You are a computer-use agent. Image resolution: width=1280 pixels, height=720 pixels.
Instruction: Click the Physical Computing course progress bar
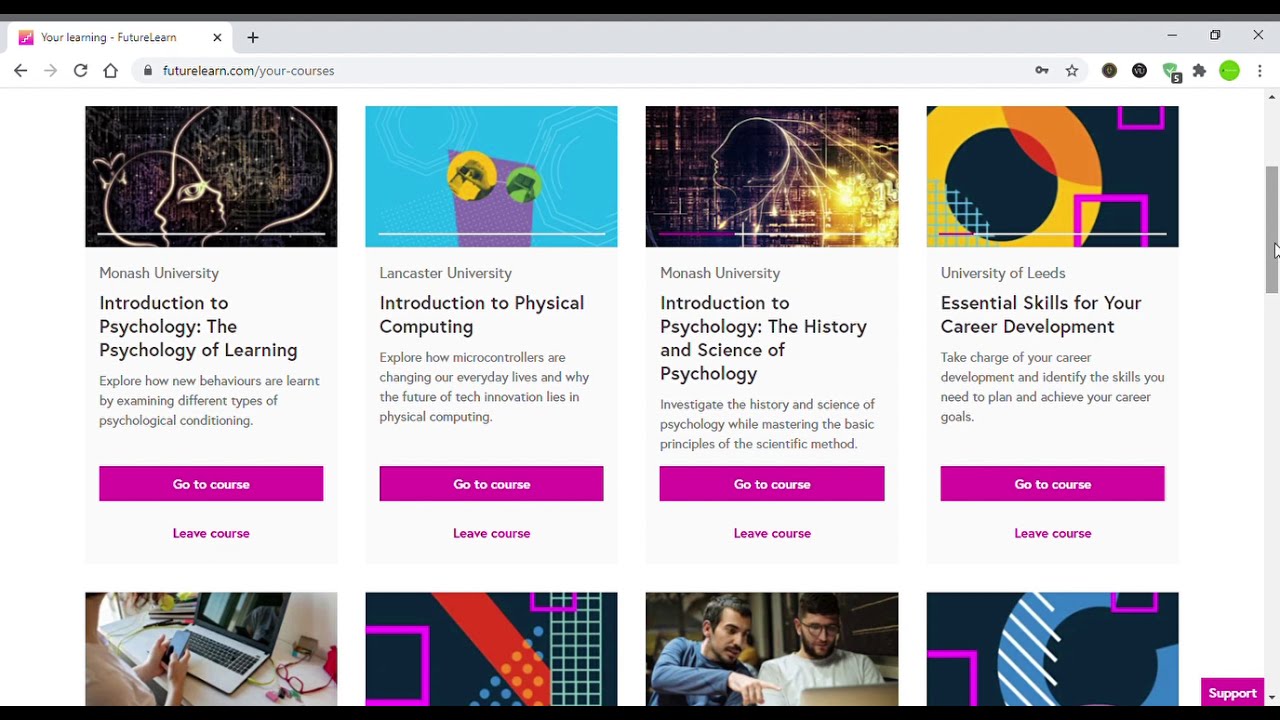pyautogui.click(x=491, y=233)
